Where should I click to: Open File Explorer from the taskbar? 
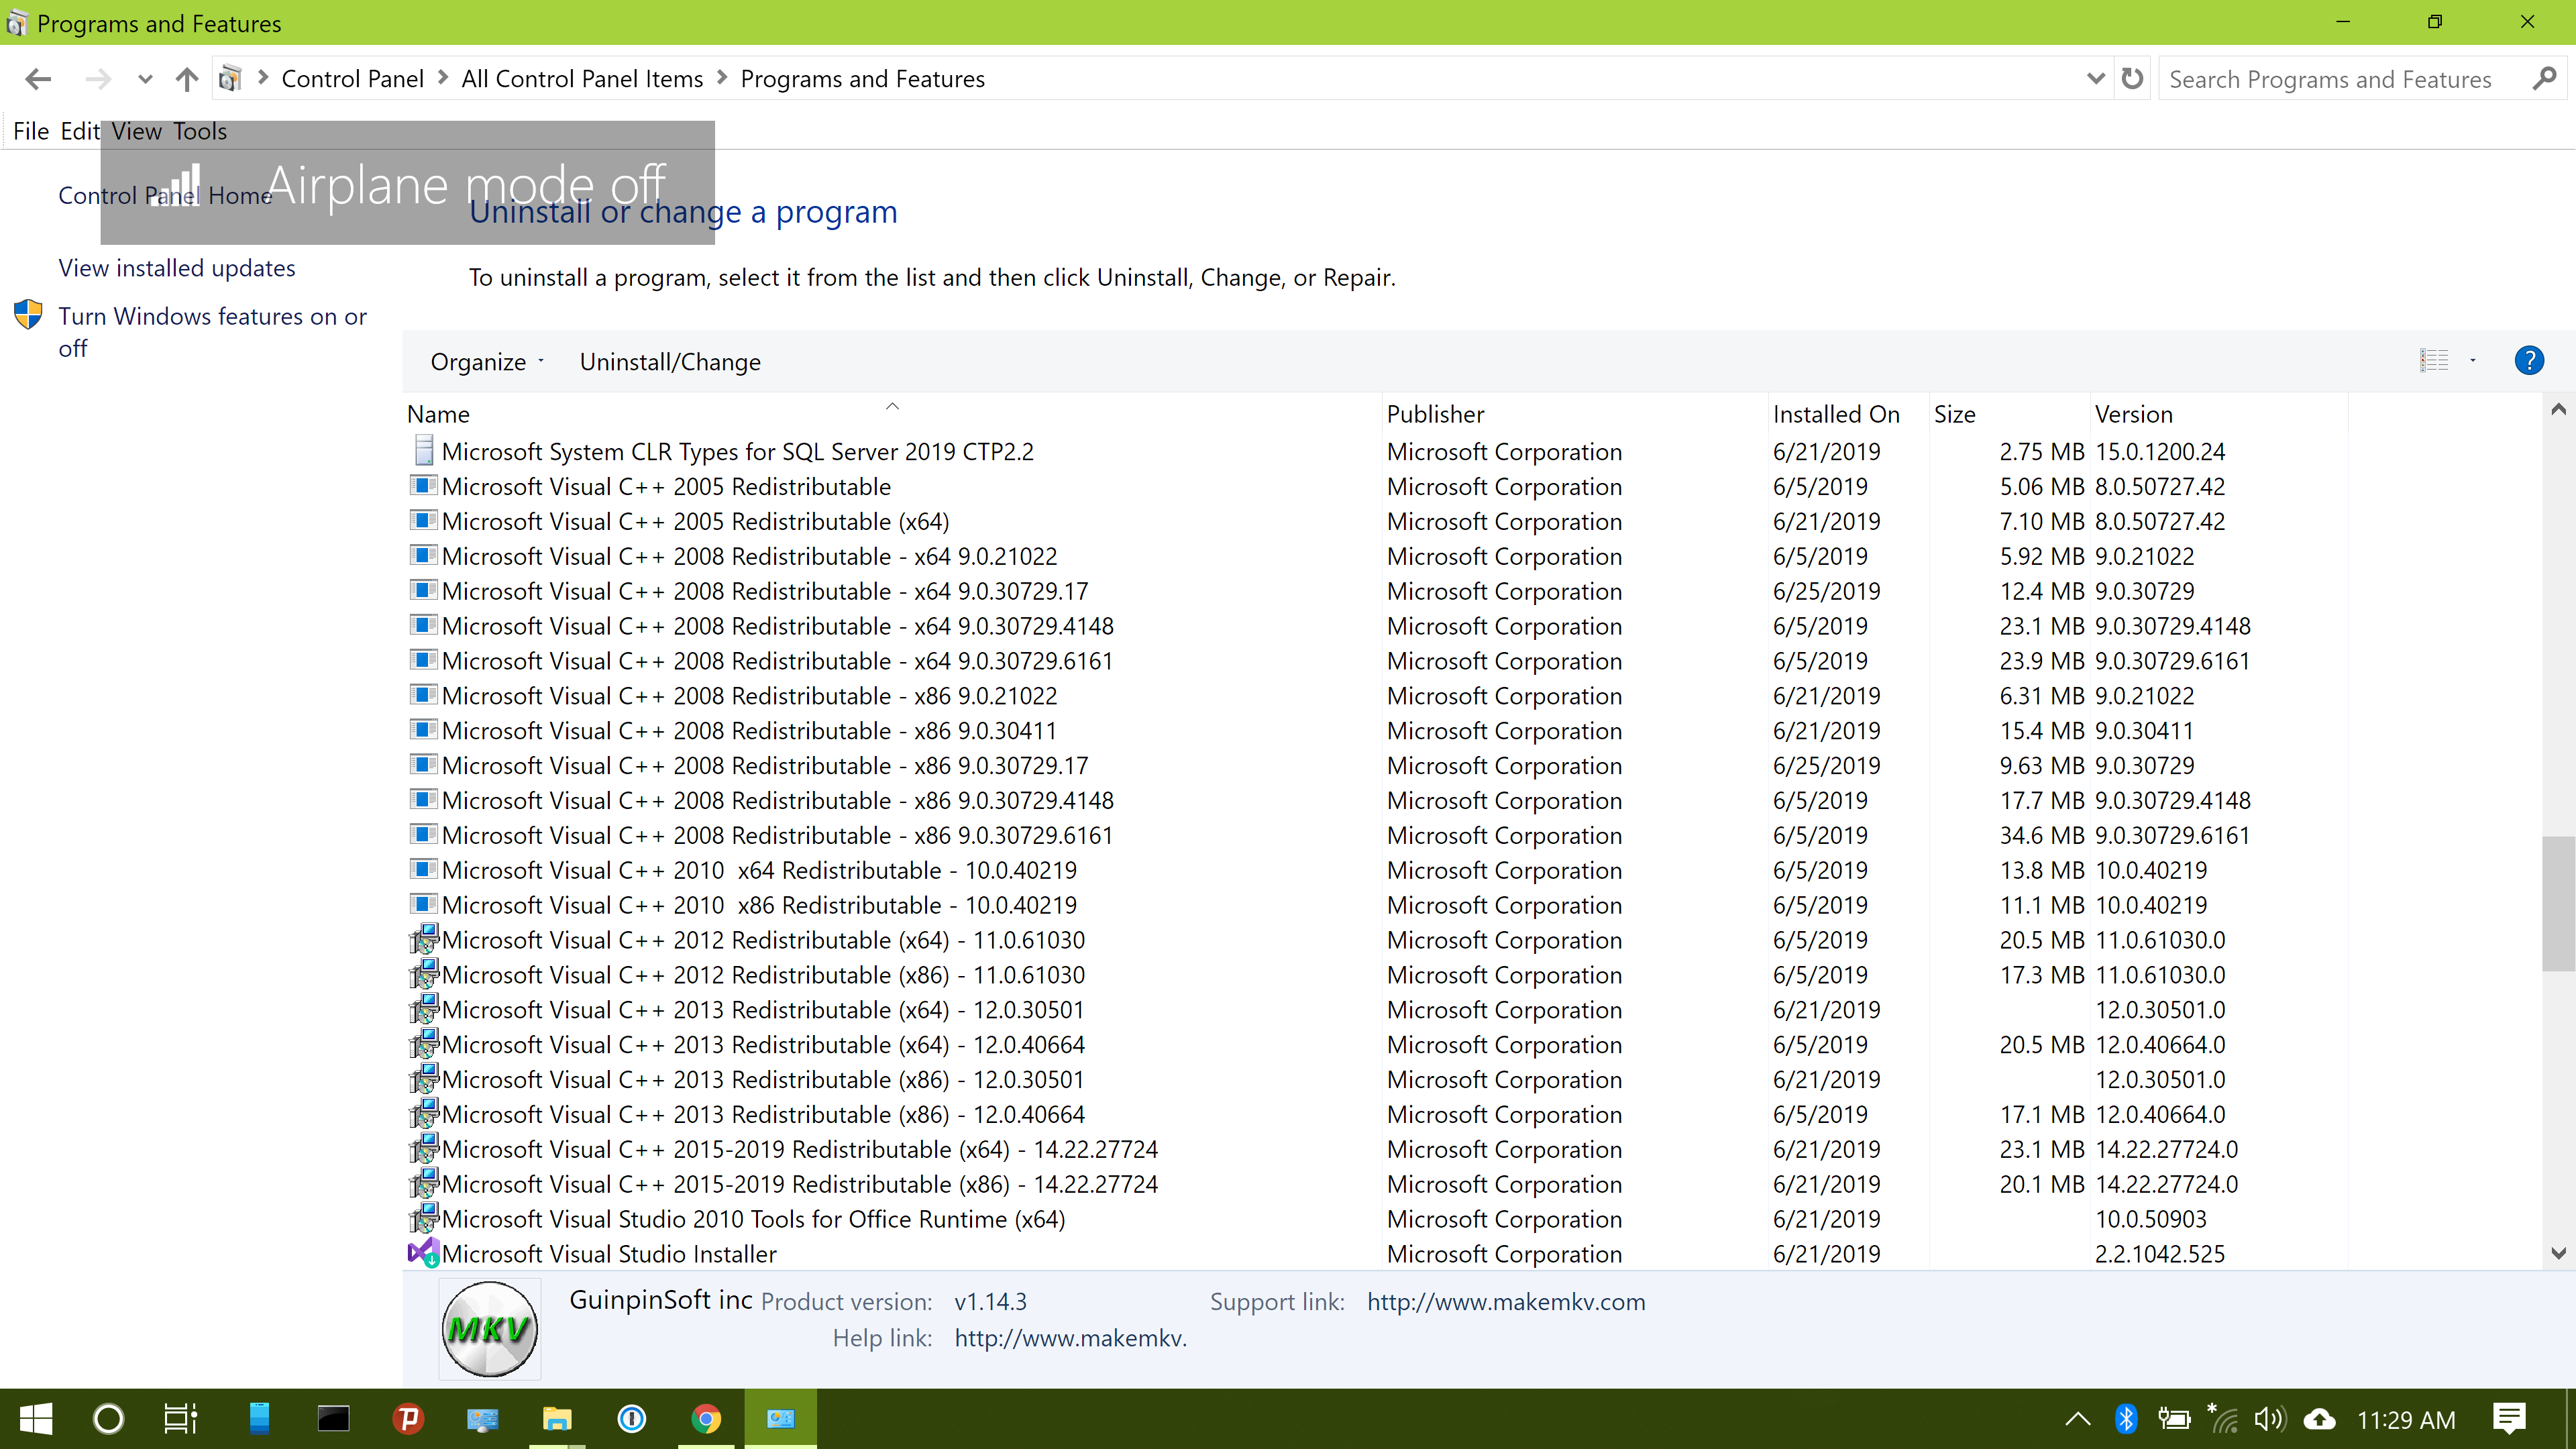coord(557,1418)
